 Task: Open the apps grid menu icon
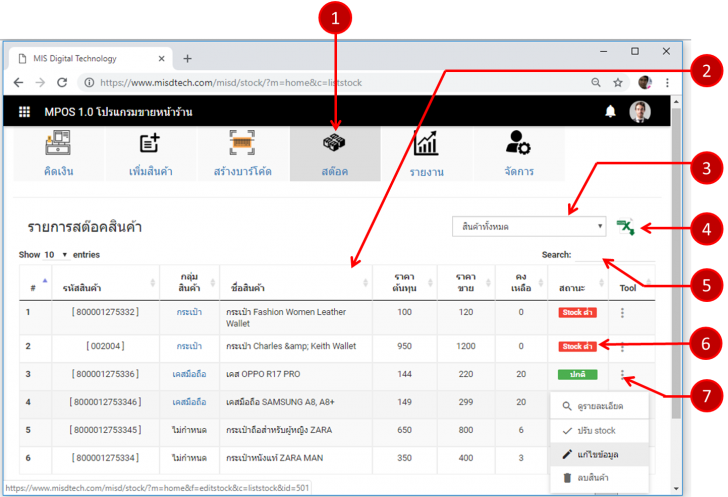[24, 111]
